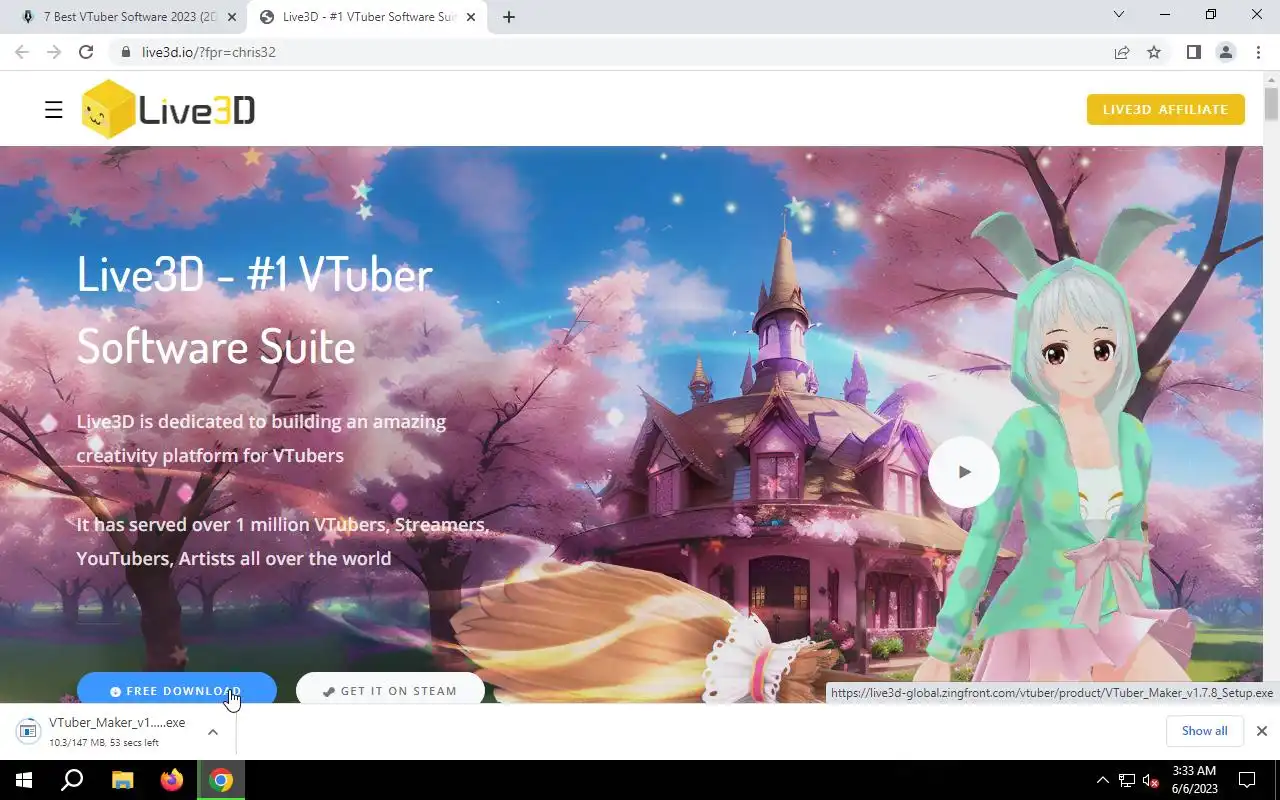This screenshot has height=800, width=1280.
Task: Bookmark this page with star
Action: tap(1154, 52)
